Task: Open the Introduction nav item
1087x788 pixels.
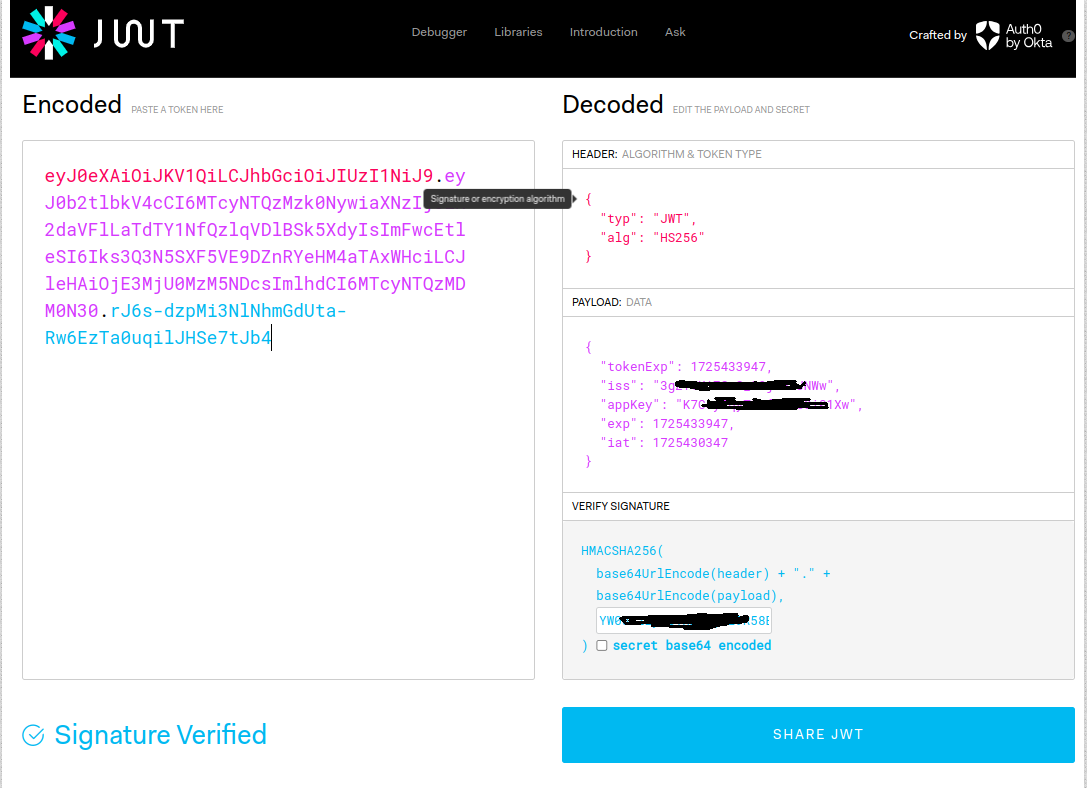Action: point(603,32)
